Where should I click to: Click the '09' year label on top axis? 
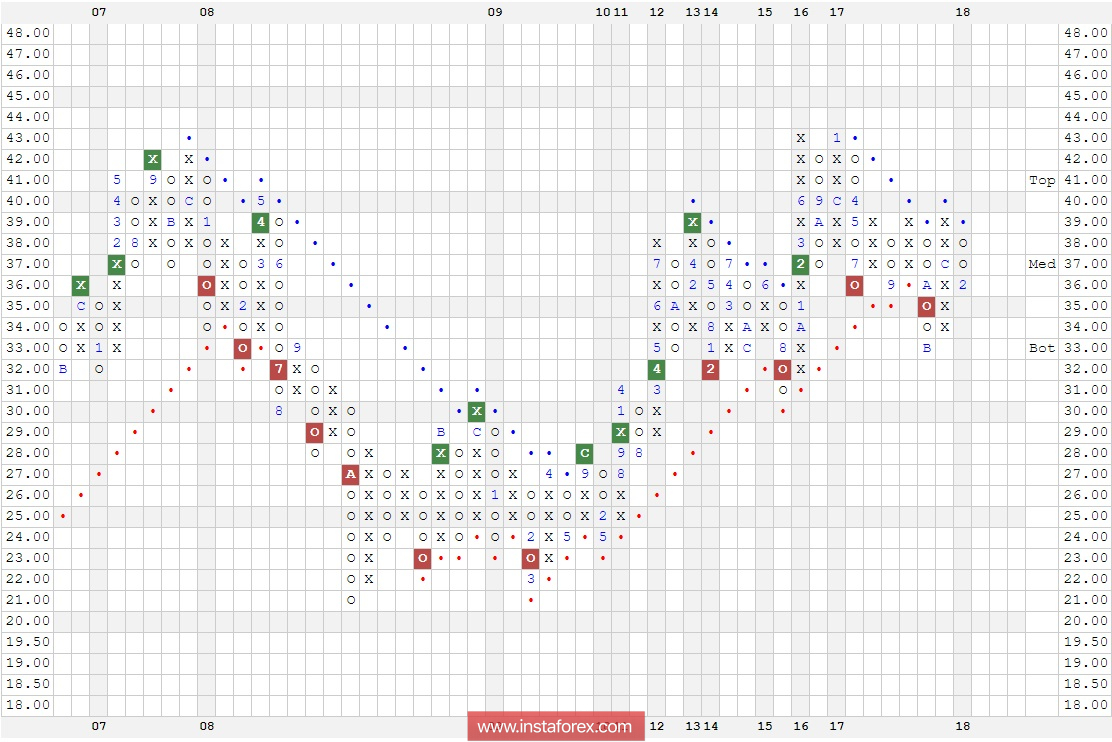pos(495,12)
